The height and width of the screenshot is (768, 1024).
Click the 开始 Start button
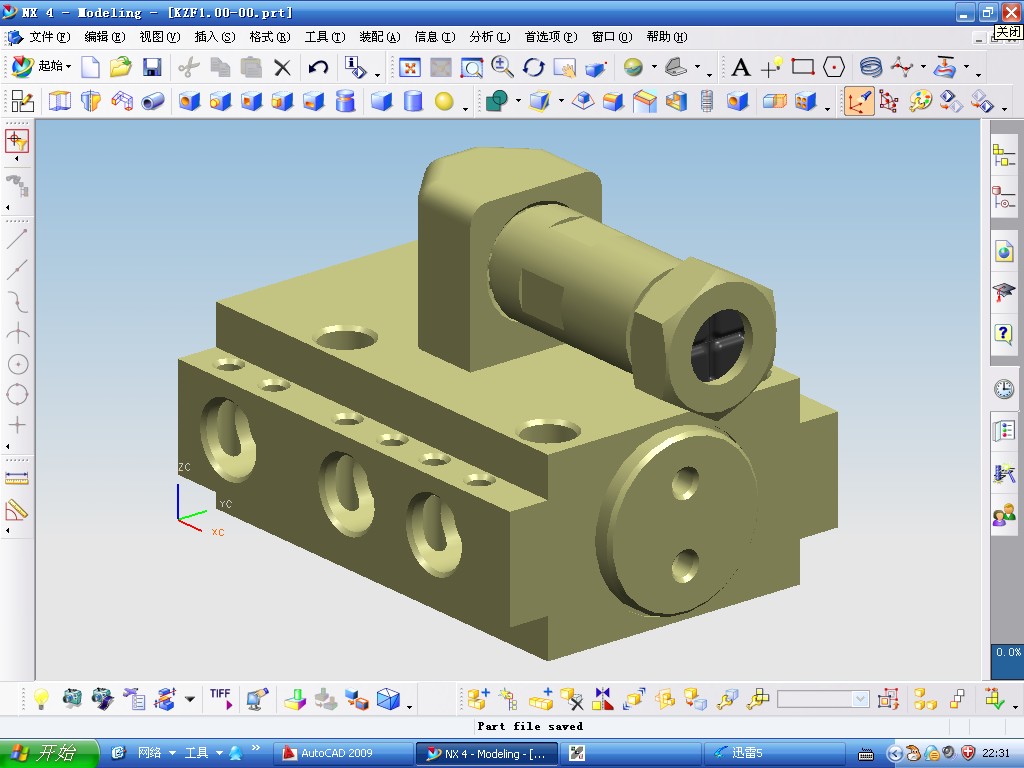[48, 753]
